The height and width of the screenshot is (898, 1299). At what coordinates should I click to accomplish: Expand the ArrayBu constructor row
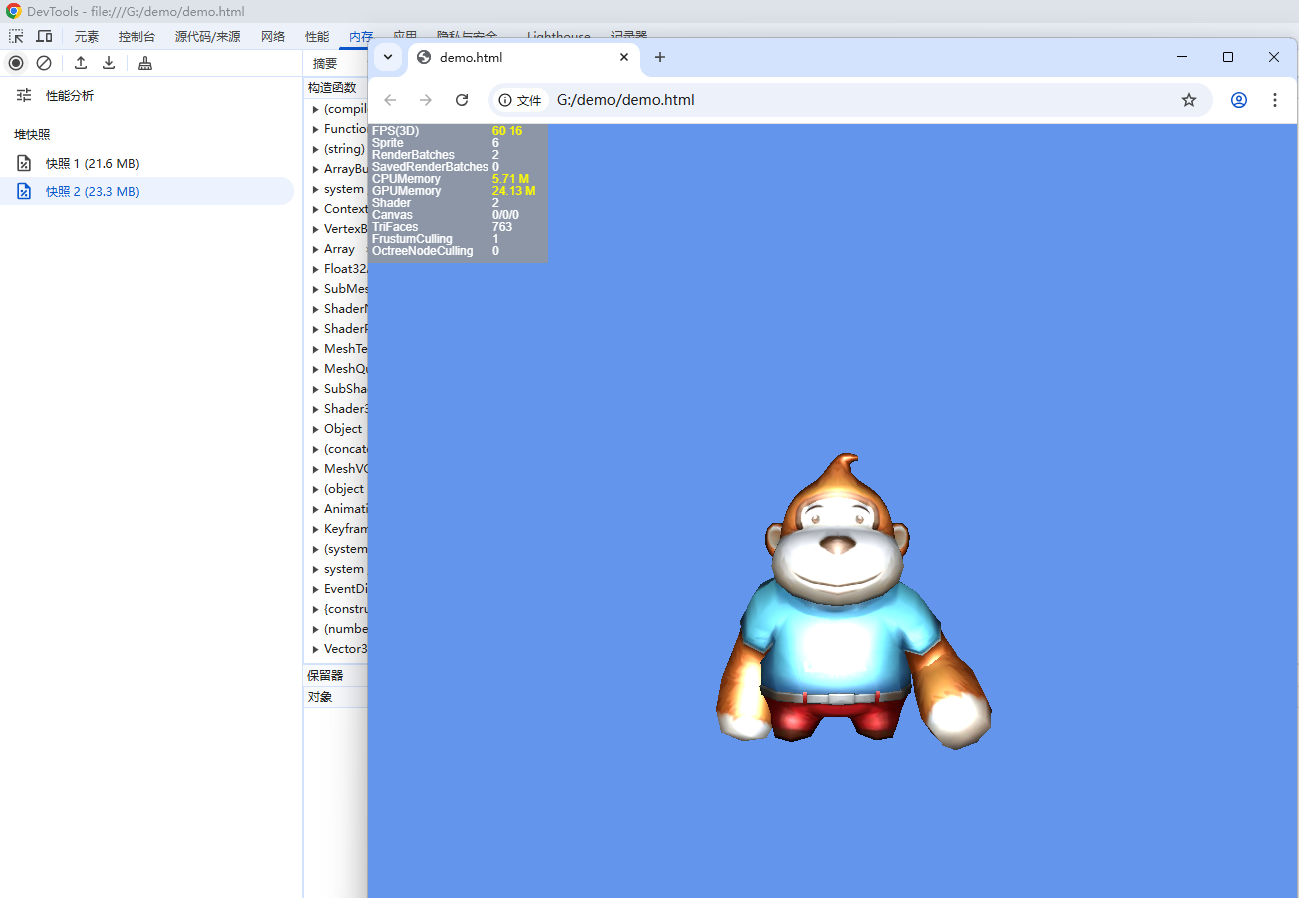[315, 169]
